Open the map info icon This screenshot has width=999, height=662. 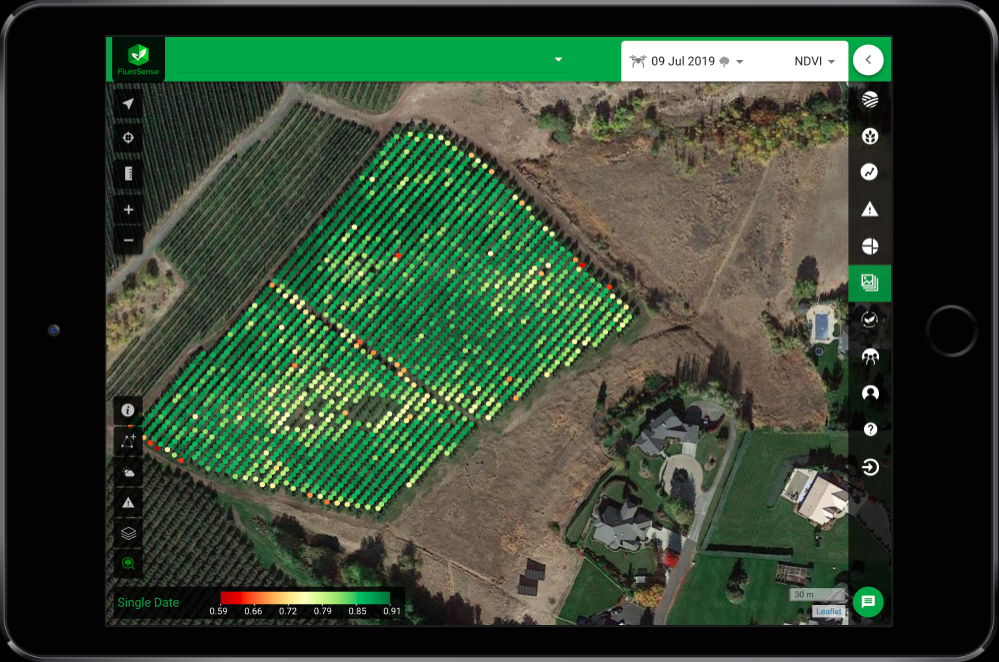click(128, 410)
